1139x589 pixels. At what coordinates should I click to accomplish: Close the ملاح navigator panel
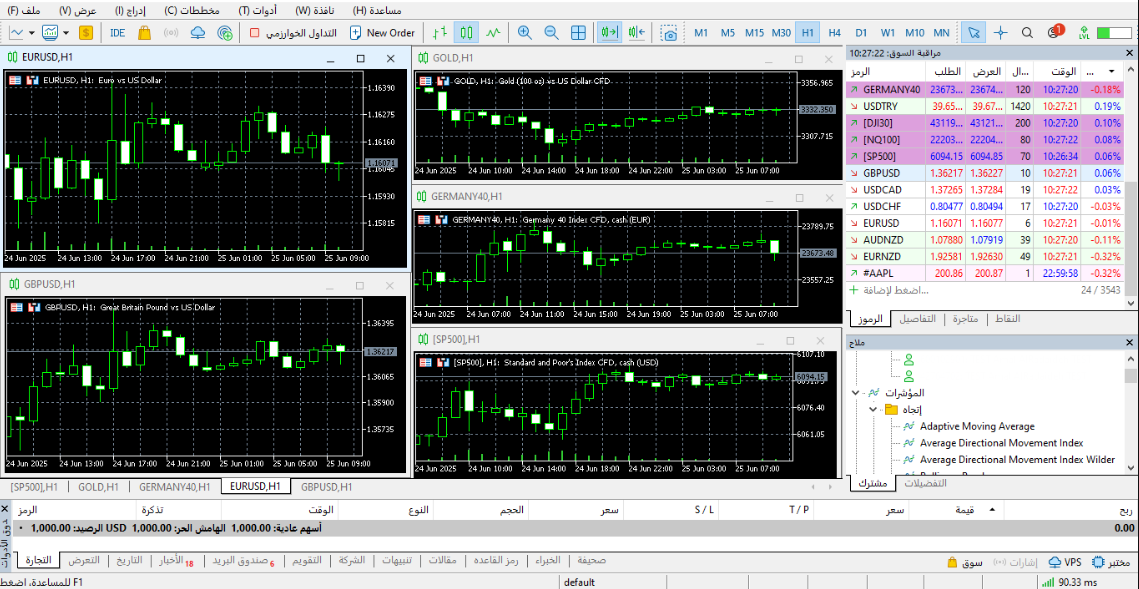click(1130, 342)
